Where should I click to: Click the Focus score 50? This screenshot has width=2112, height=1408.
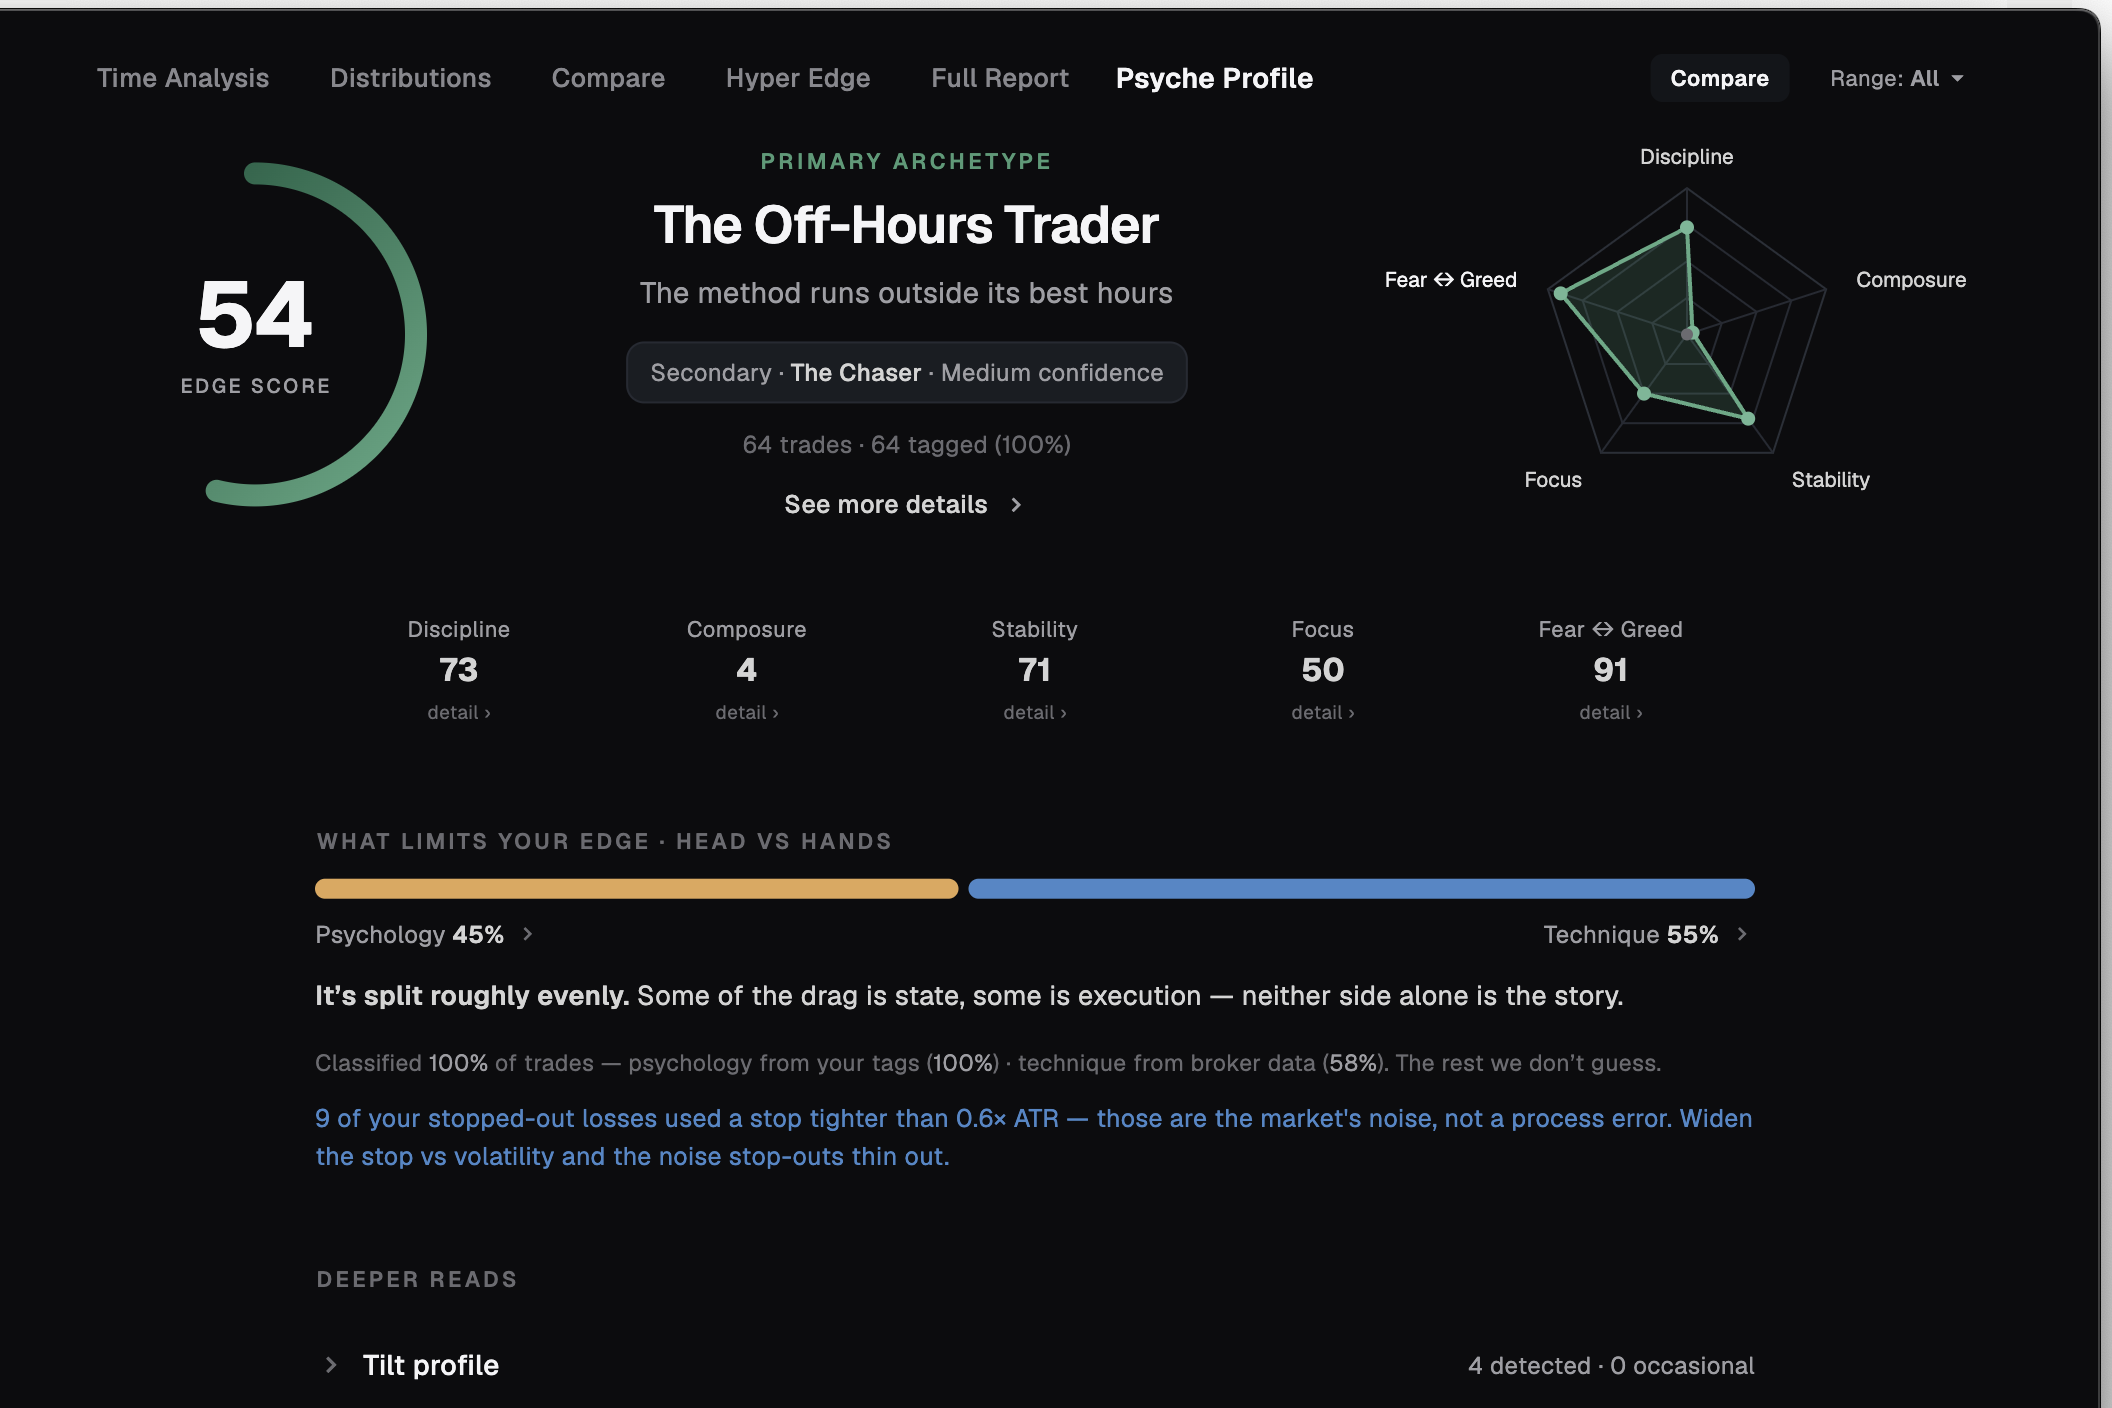[x=1323, y=669]
